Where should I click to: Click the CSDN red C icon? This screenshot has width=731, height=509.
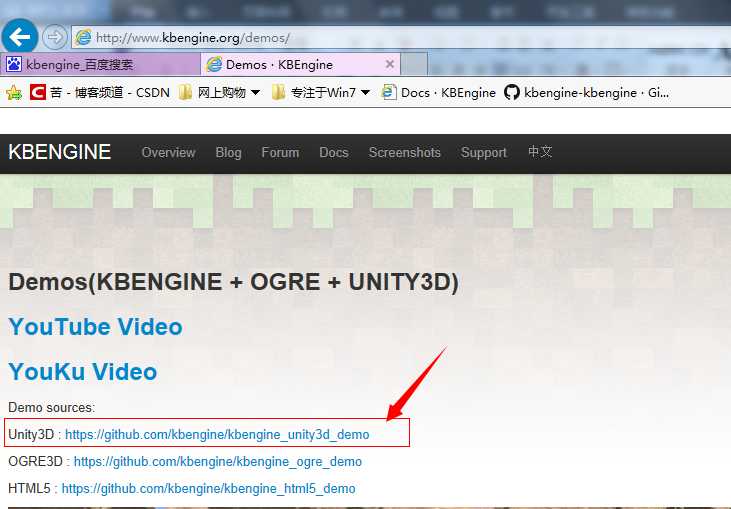click(38, 92)
